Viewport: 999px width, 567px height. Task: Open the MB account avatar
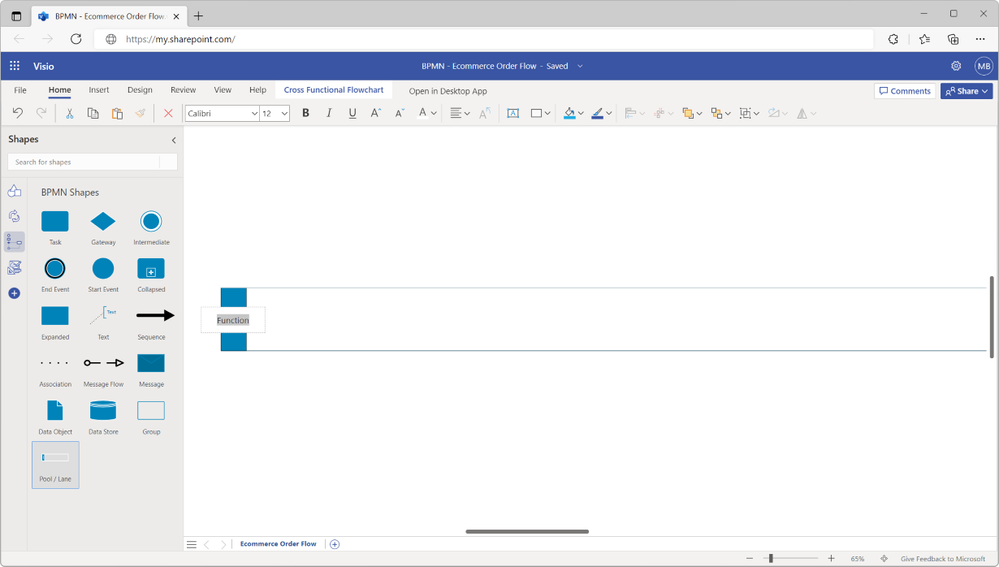coord(983,66)
